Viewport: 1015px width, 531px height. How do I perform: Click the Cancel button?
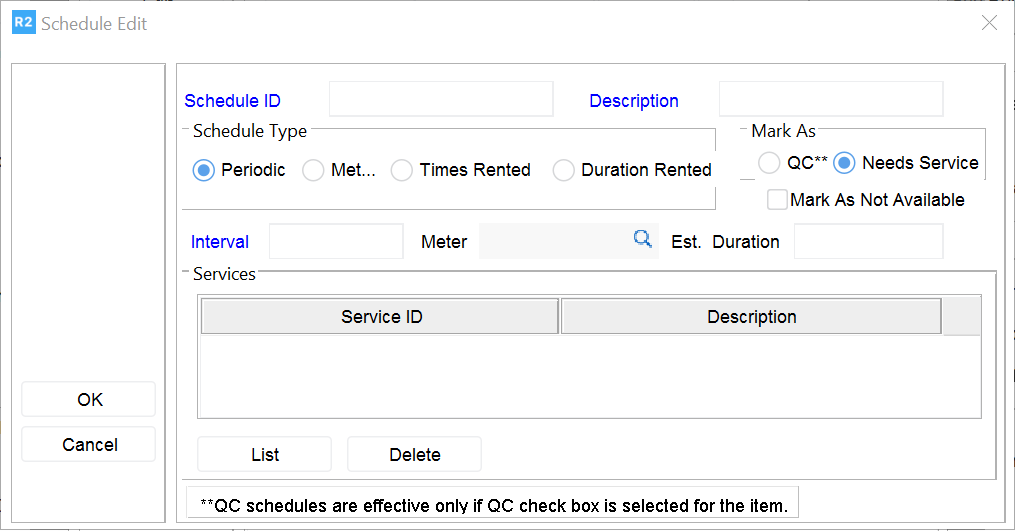click(x=89, y=445)
